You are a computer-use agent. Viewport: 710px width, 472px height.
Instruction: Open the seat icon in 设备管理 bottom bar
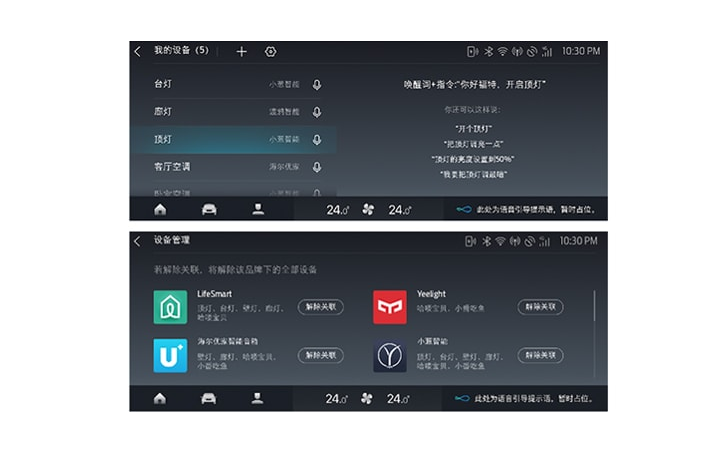click(257, 398)
